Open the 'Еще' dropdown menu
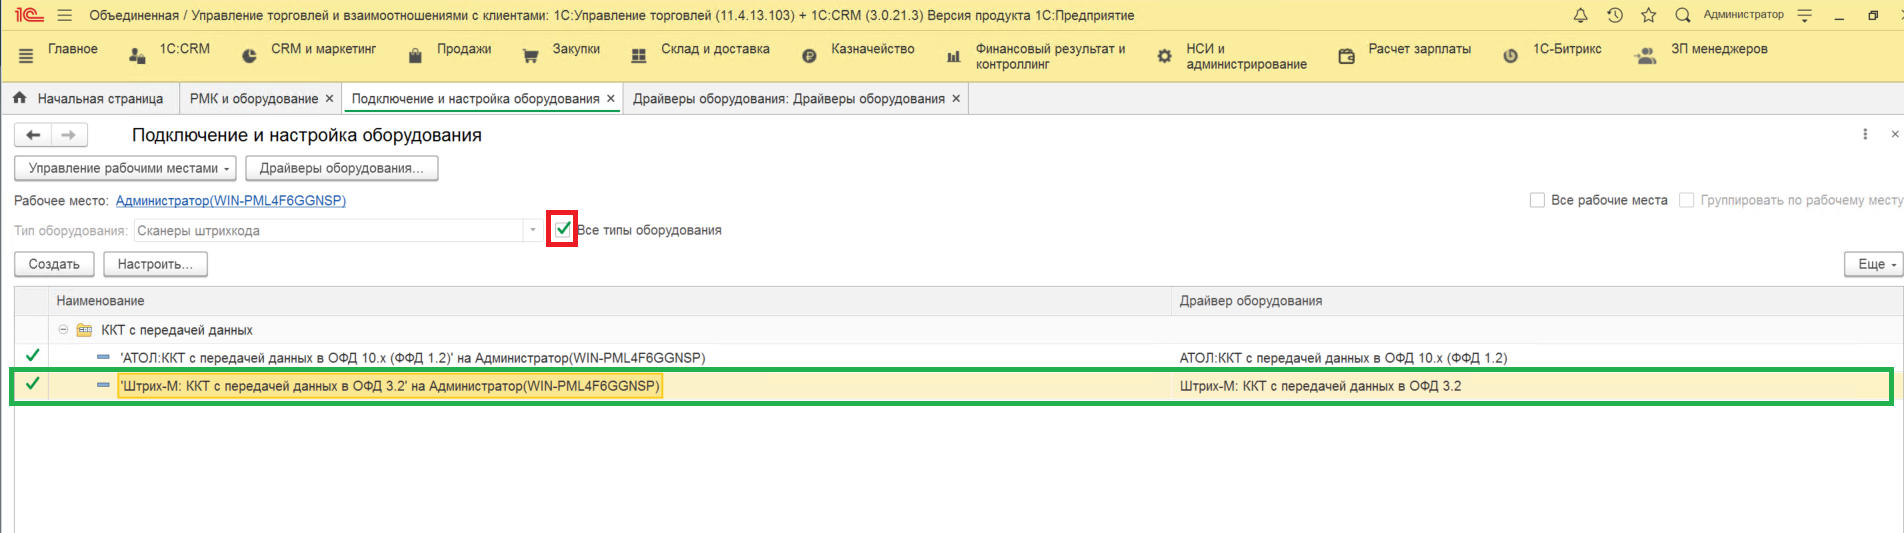This screenshot has width=1904, height=533. [1872, 264]
